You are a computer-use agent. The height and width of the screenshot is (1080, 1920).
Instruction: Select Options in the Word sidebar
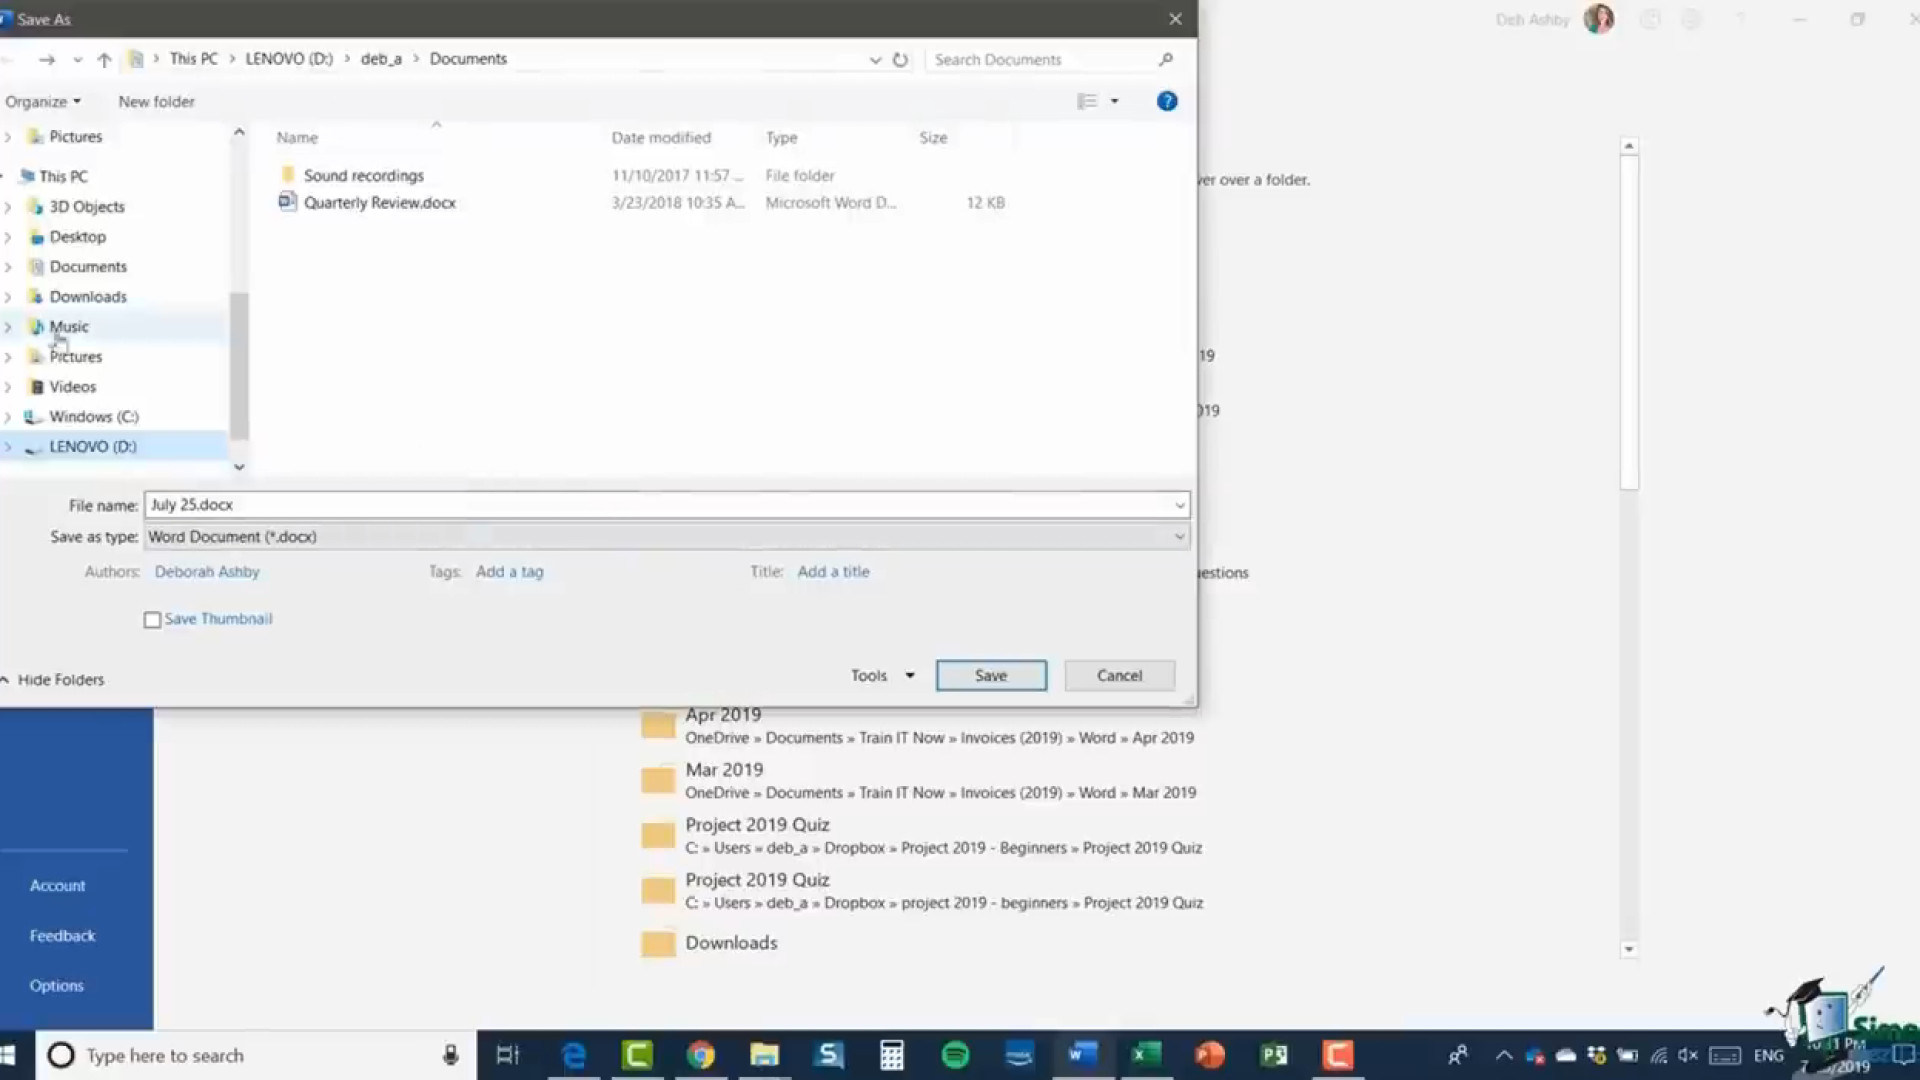tap(56, 985)
